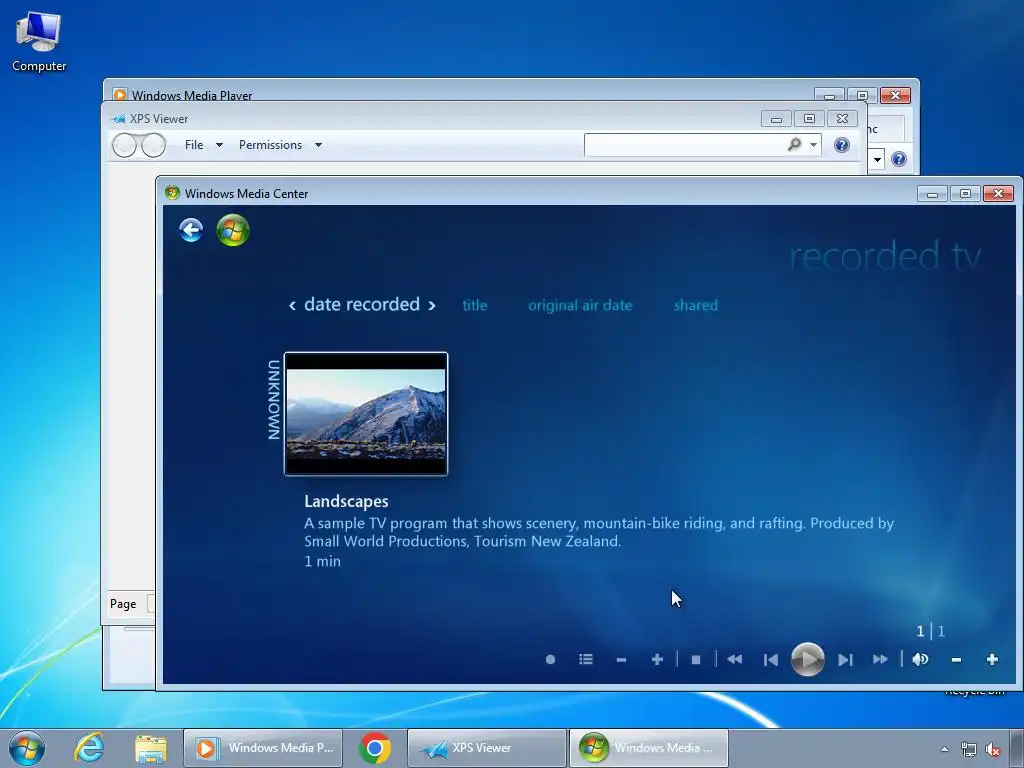This screenshot has width=1024, height=768.
Task: Switch to Windows Media Player taskbar button
Action: click(x=263, y=748)
